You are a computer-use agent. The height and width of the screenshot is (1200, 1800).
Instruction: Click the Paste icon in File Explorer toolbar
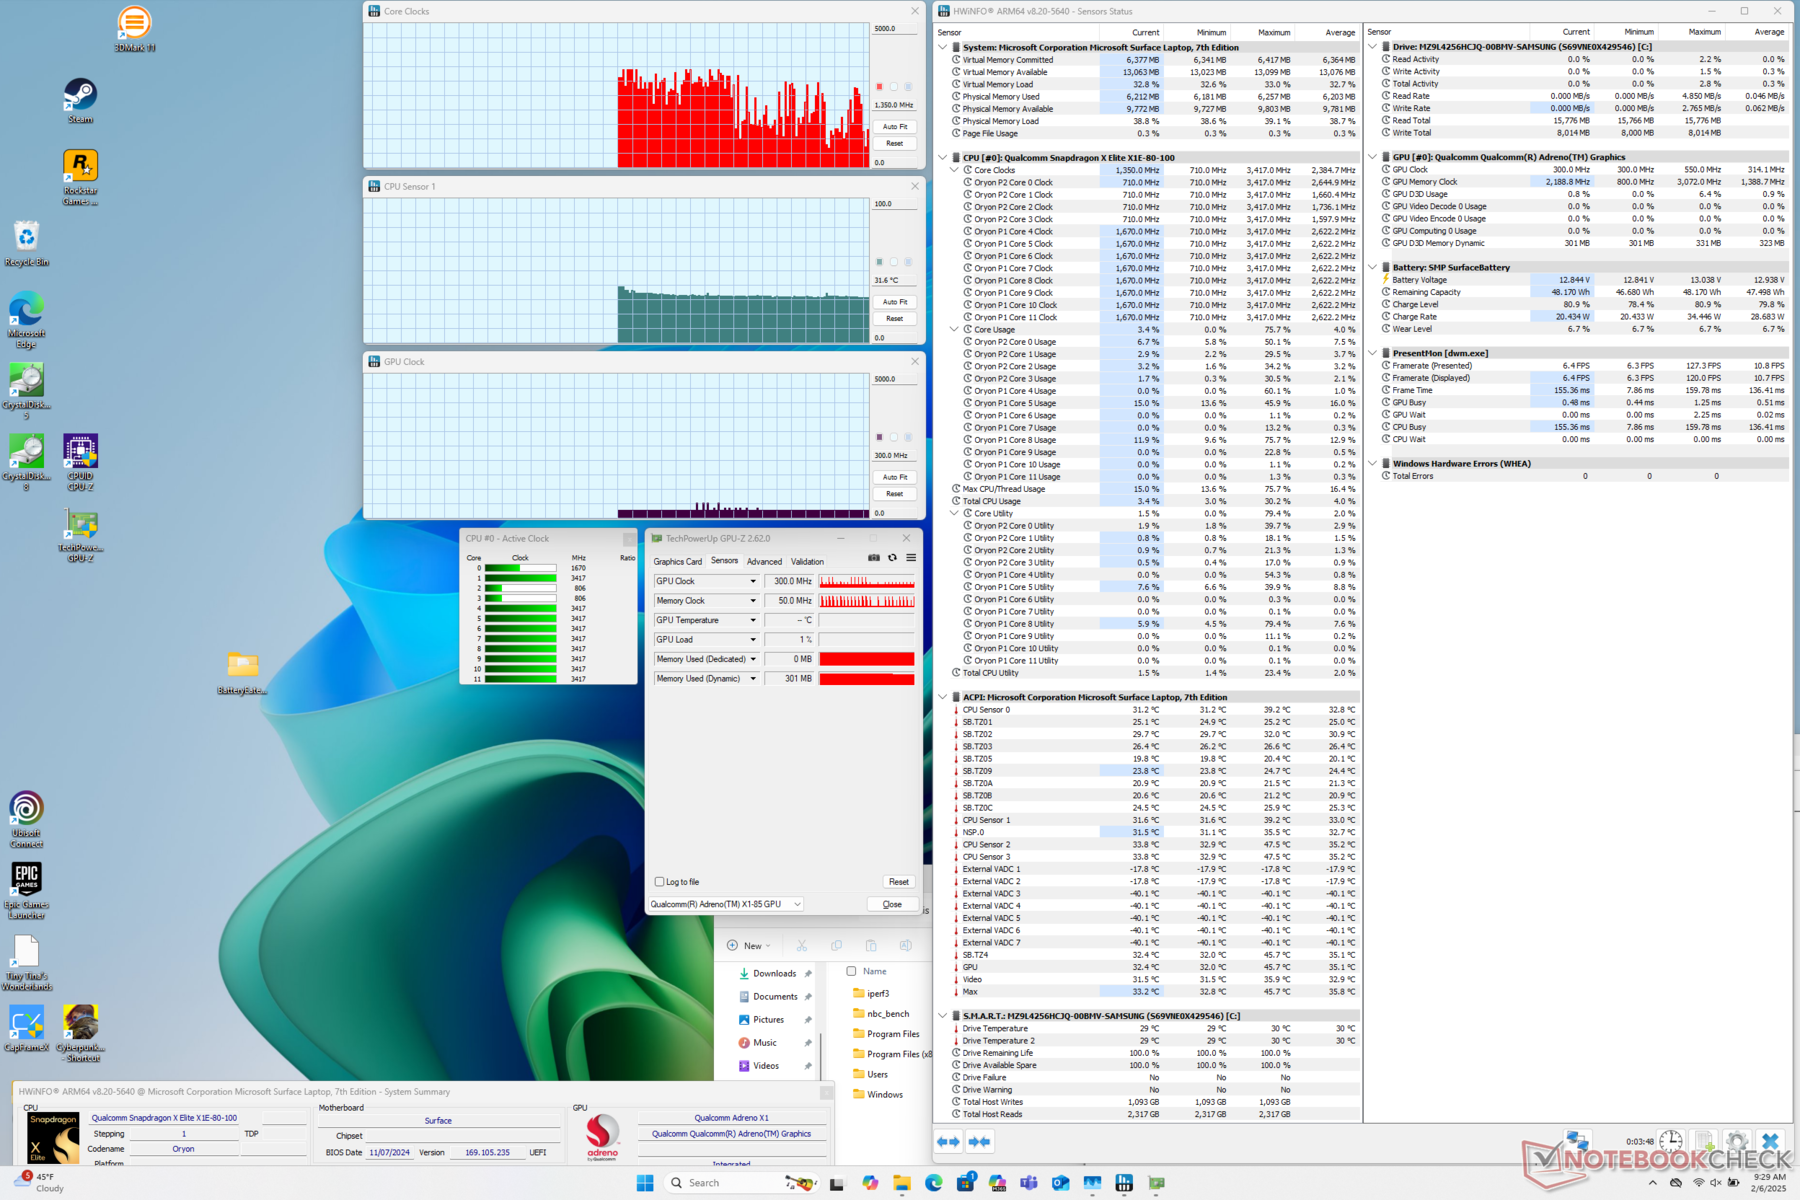click(x=871, y=945)
